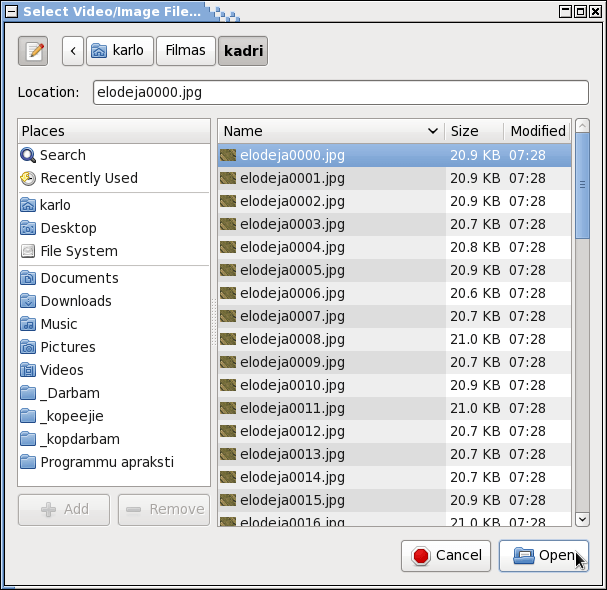Click the Pictures folder icon
The width and height of the screenshot is (607, 590).
point(28,347)
